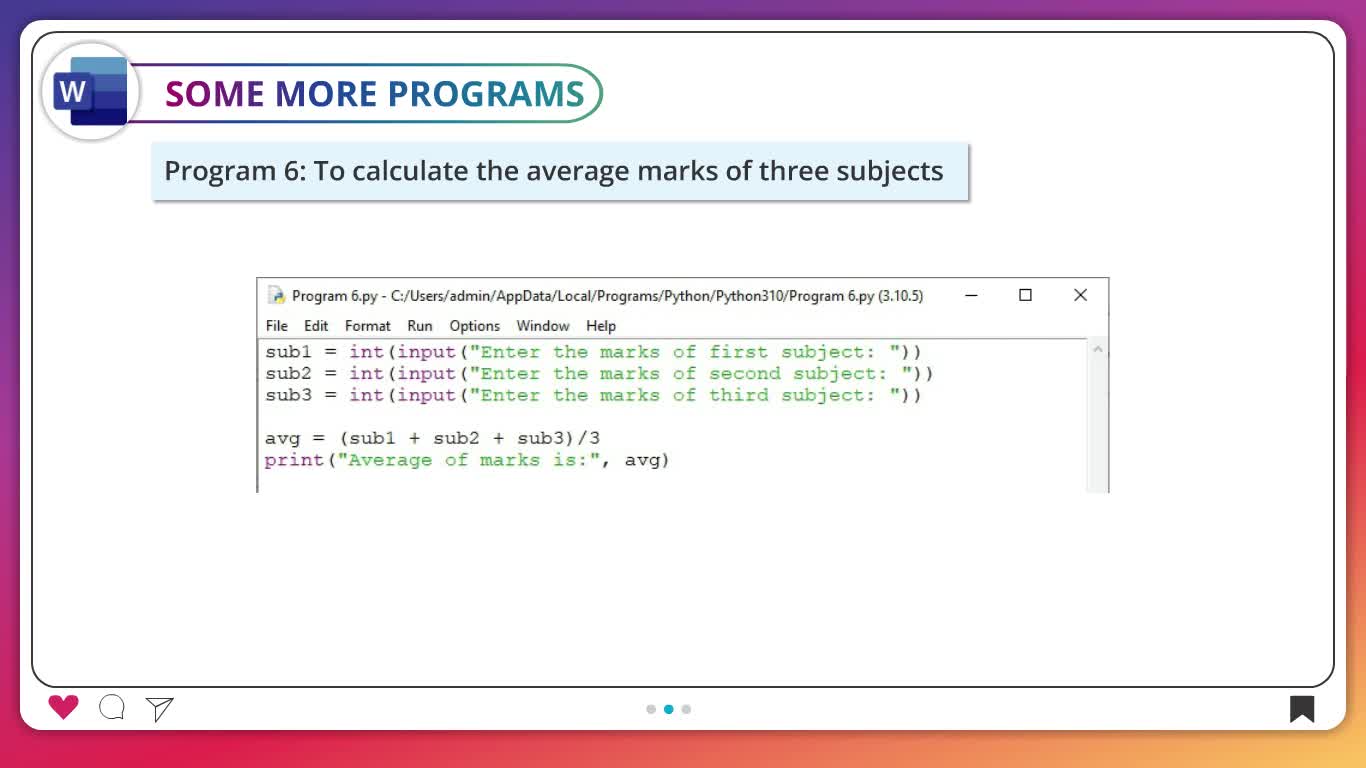Open the Help menu
1366x768 pixels.
[601, 326]
